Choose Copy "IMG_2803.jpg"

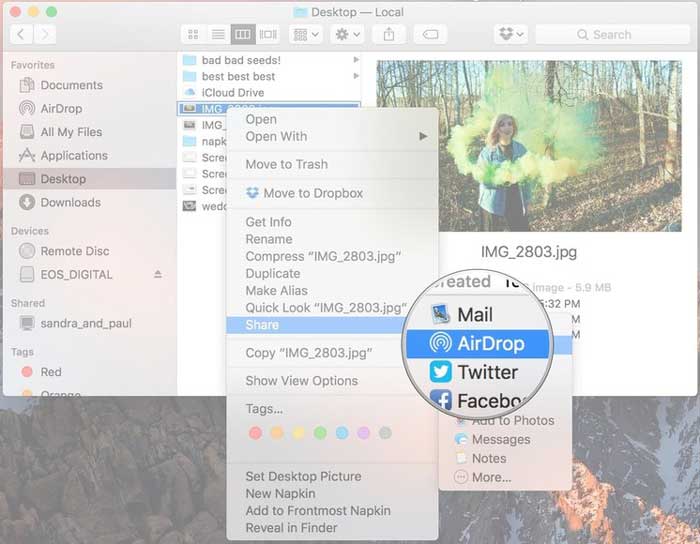tap(308, 353)
